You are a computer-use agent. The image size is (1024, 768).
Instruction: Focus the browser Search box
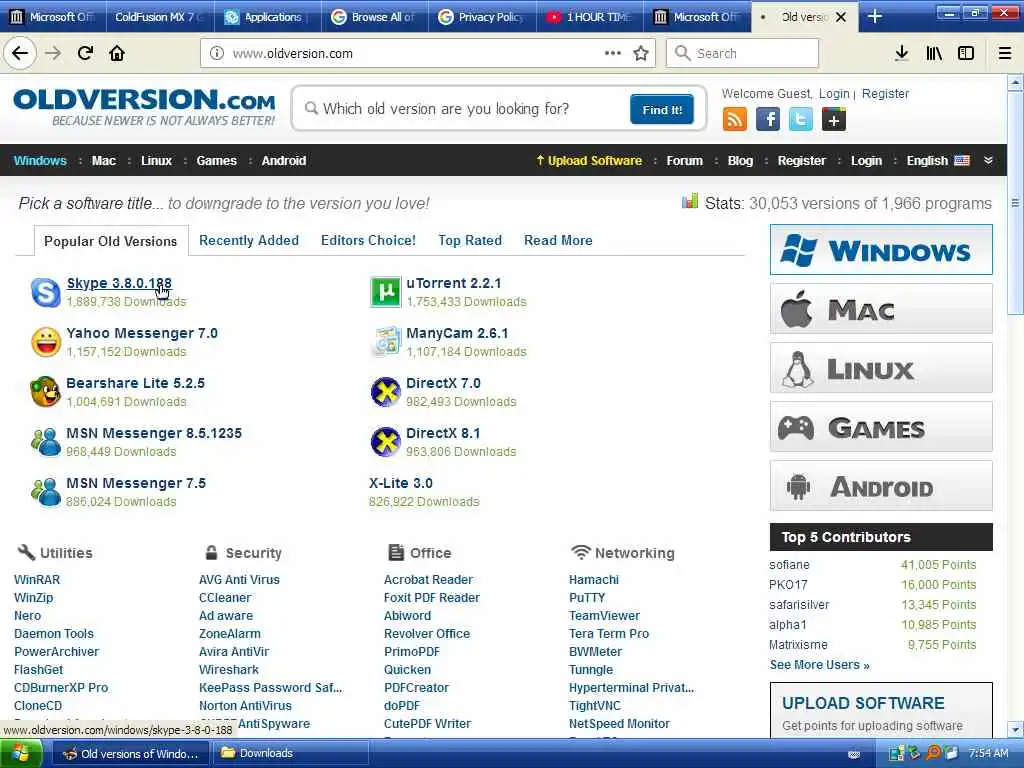coord(742,53)
